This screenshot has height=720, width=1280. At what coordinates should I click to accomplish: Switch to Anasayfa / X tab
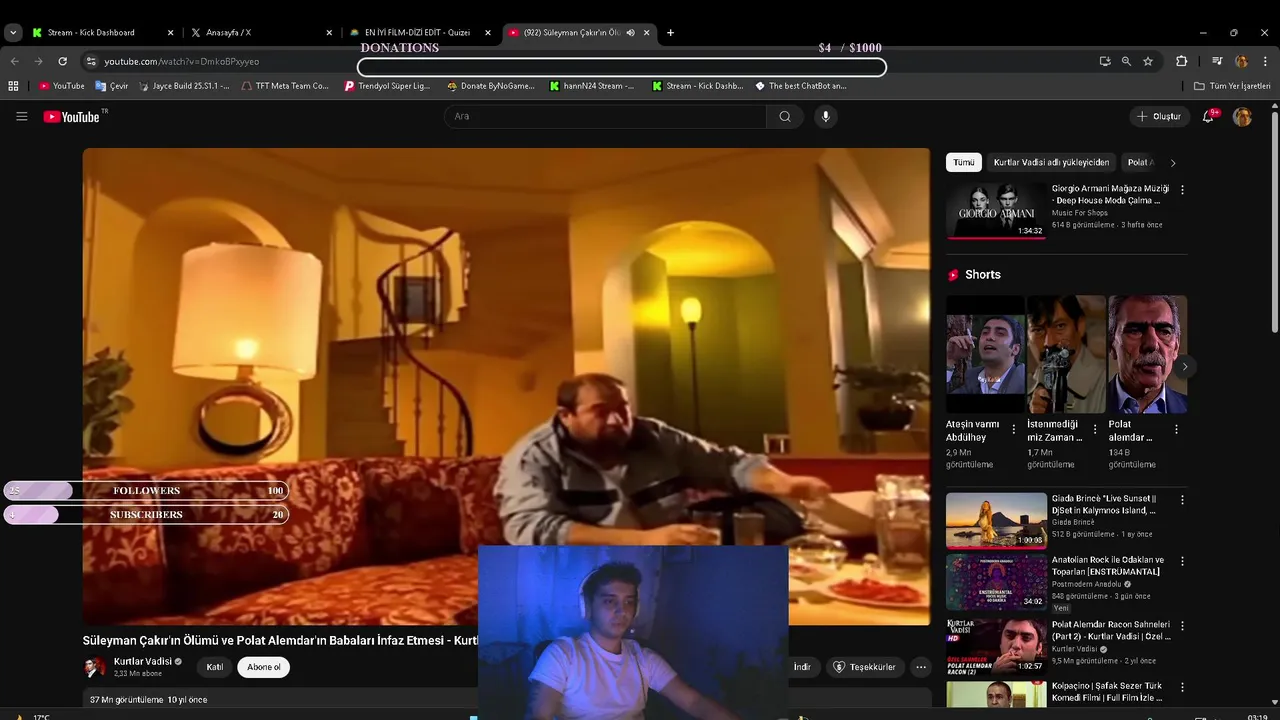pyautogui.click(x=261, y=33)
